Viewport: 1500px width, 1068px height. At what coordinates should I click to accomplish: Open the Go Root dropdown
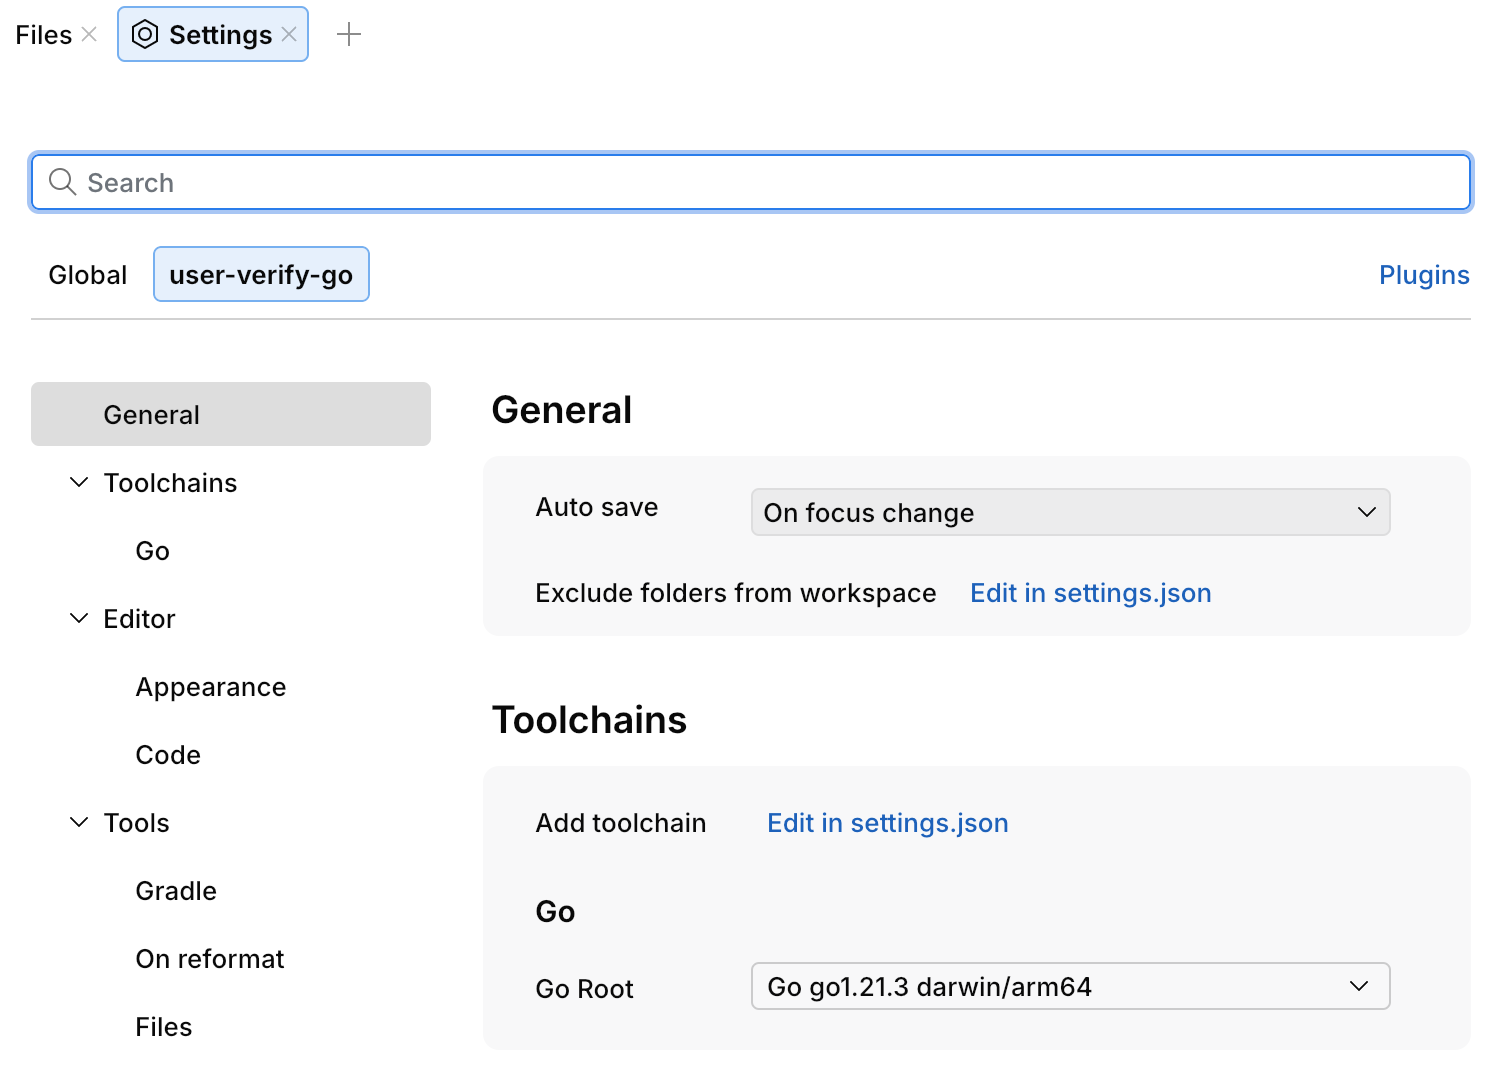point(1069,986)
